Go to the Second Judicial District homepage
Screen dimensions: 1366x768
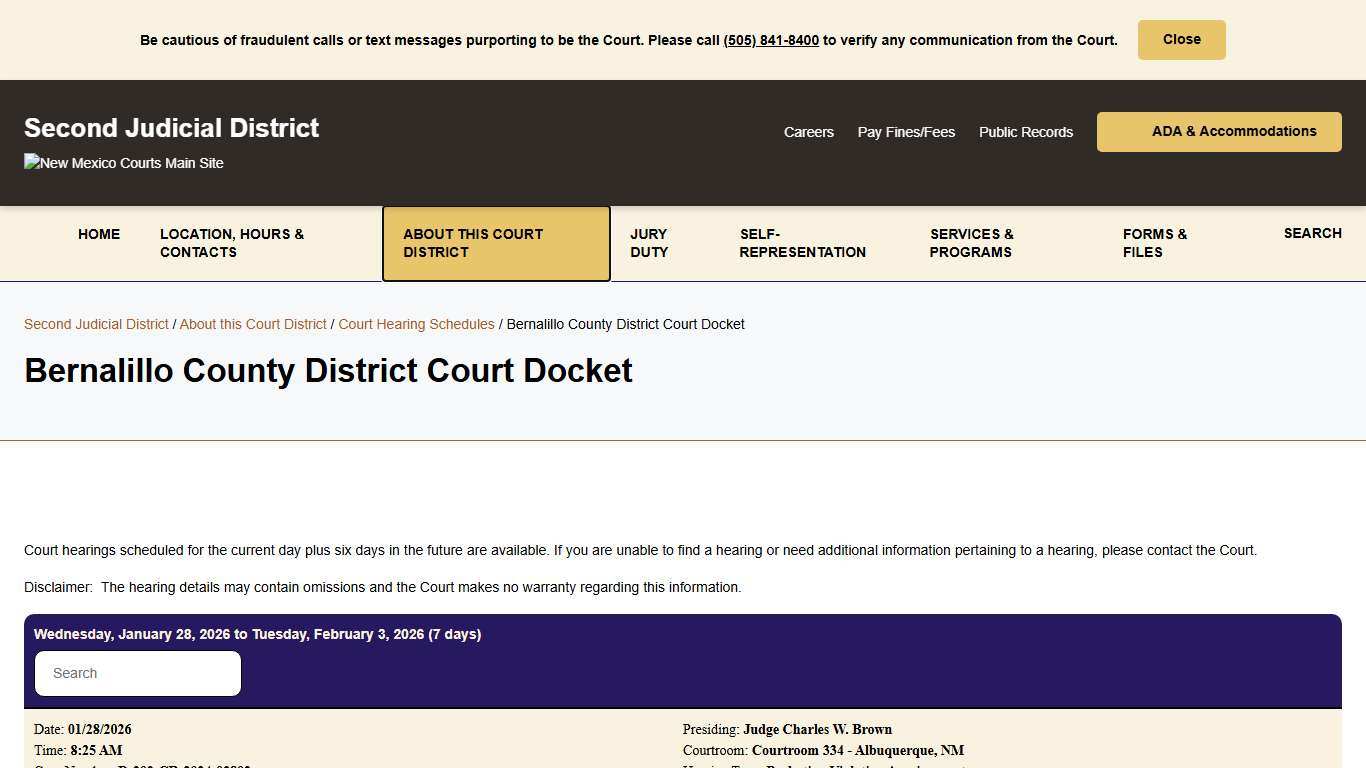coord(171,128)
